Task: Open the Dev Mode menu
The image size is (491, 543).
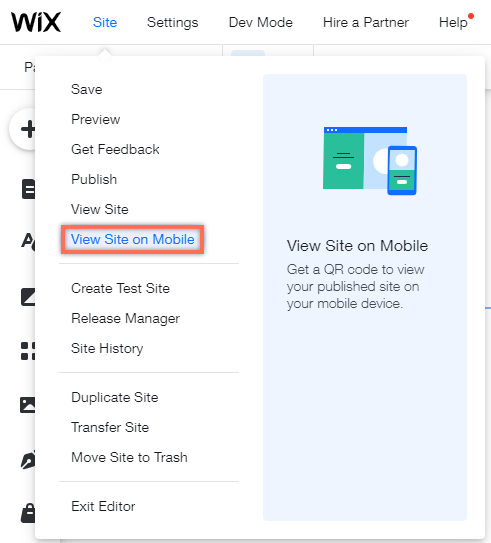Action: (261, 23)
